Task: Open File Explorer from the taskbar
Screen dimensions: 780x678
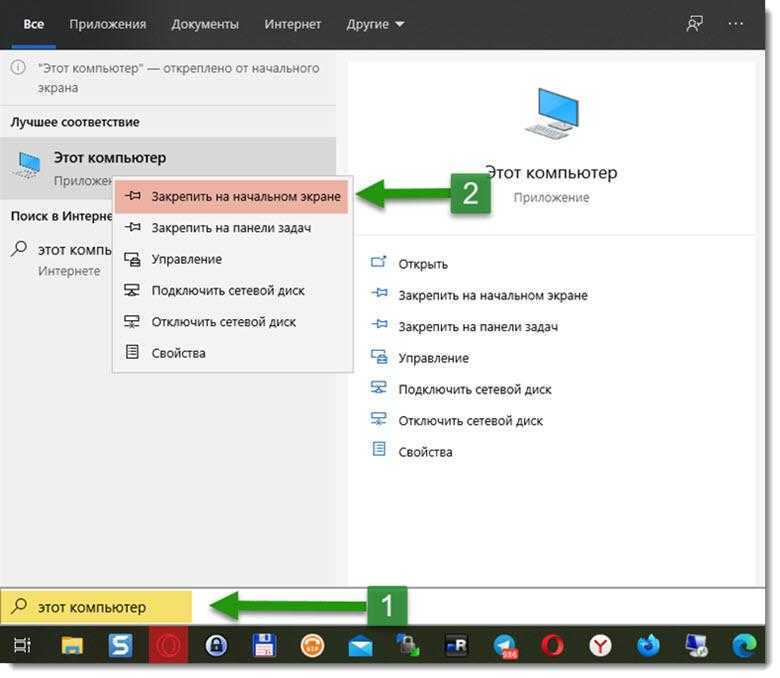Action: 72,646
